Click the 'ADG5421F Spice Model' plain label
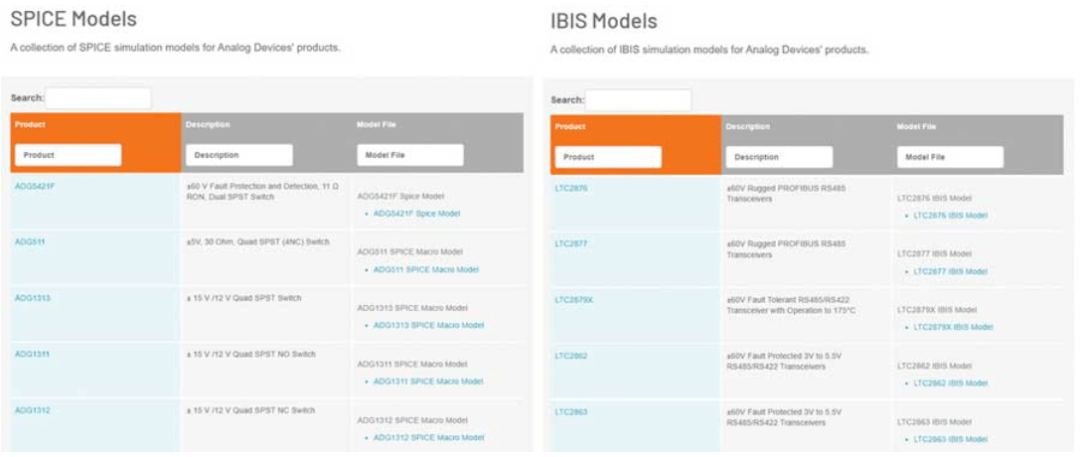This screenshot has width=1080, height=457. (401, 196)
